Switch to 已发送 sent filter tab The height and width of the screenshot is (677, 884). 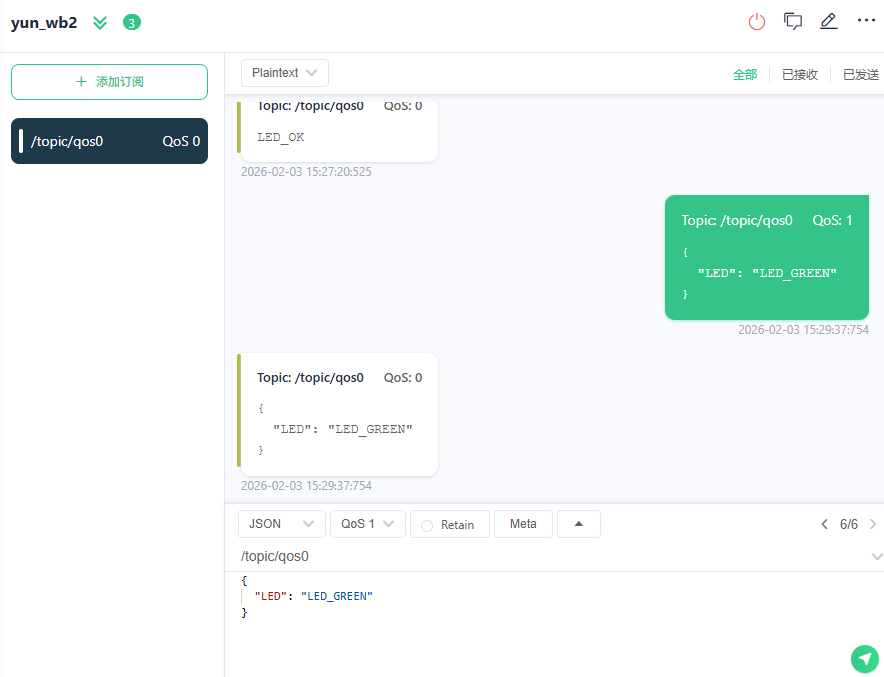pos(860,74)
